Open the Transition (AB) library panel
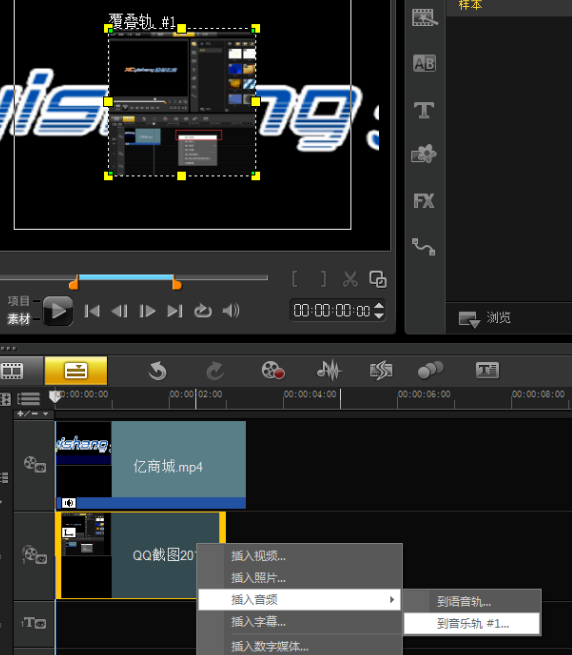The image size is (572, 655). pos(424,63)
